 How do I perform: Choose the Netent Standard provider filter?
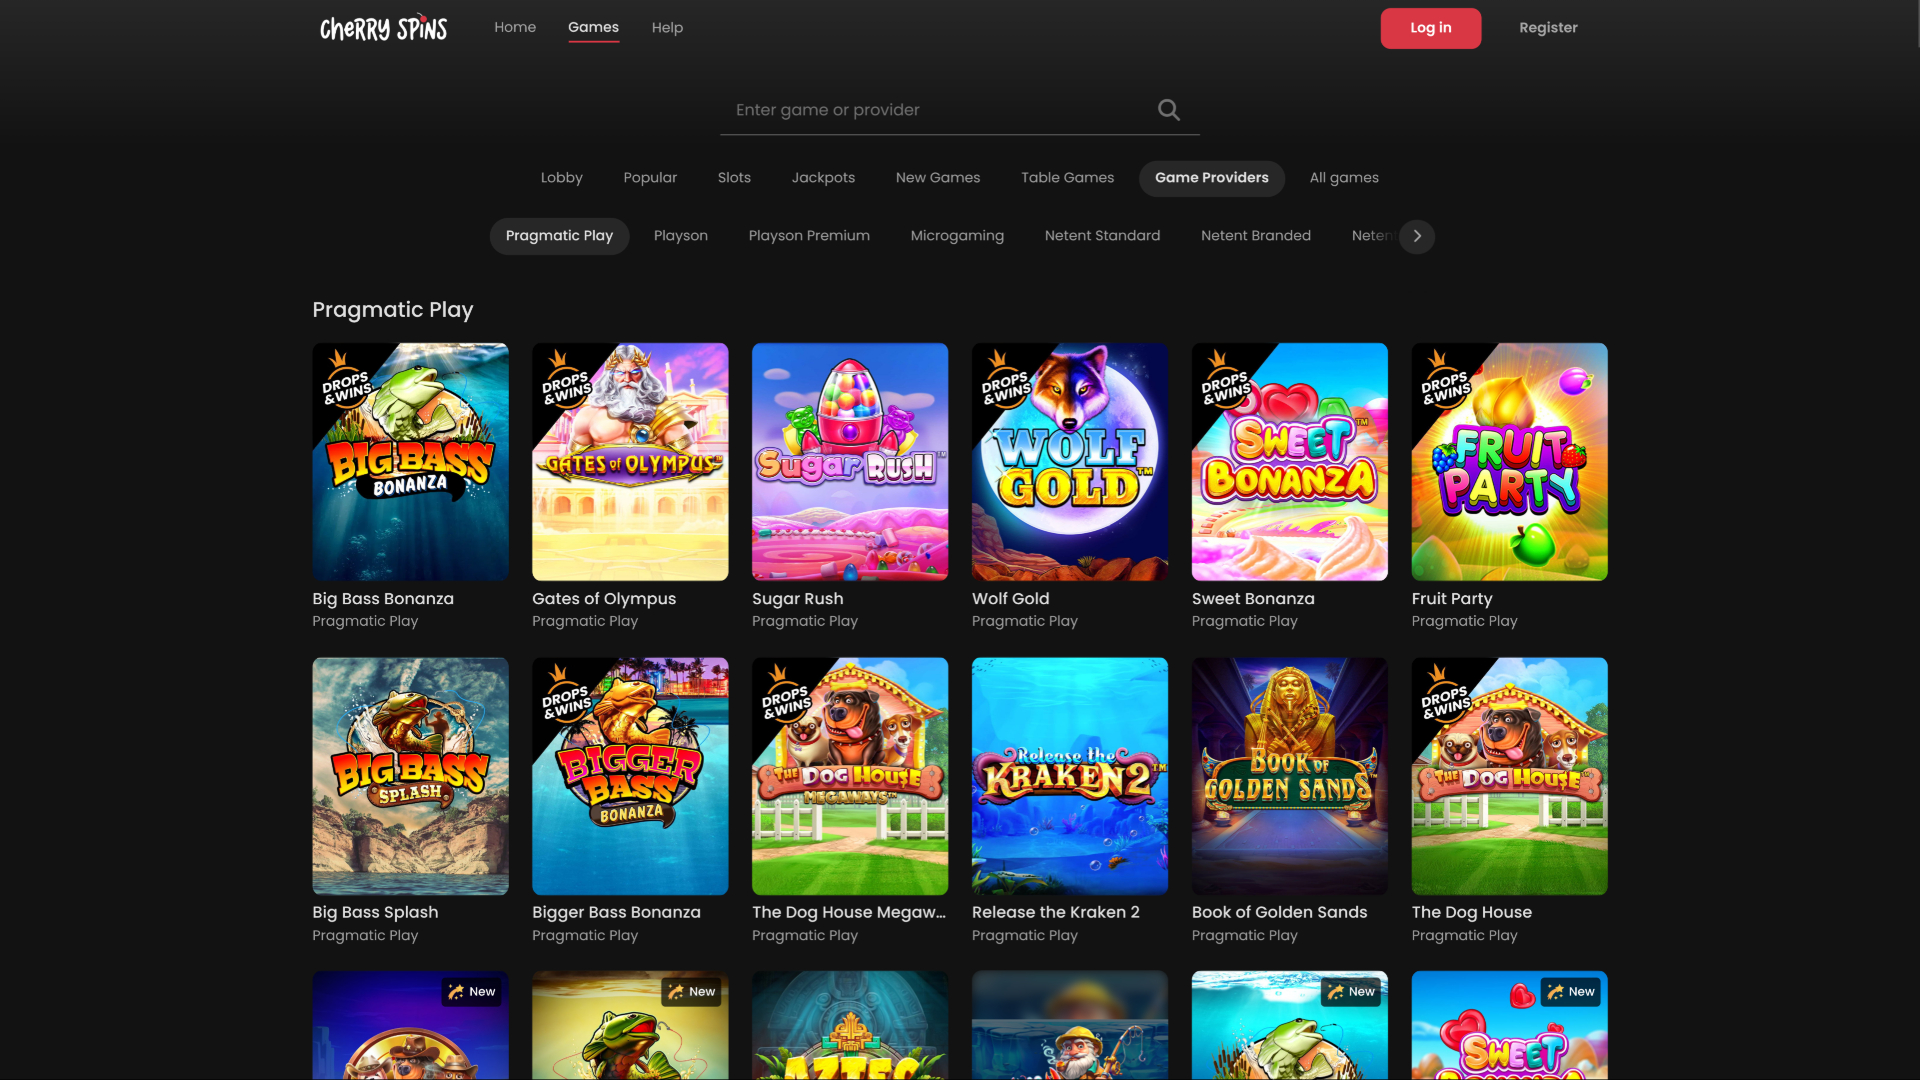click(x=1102, y=236)
